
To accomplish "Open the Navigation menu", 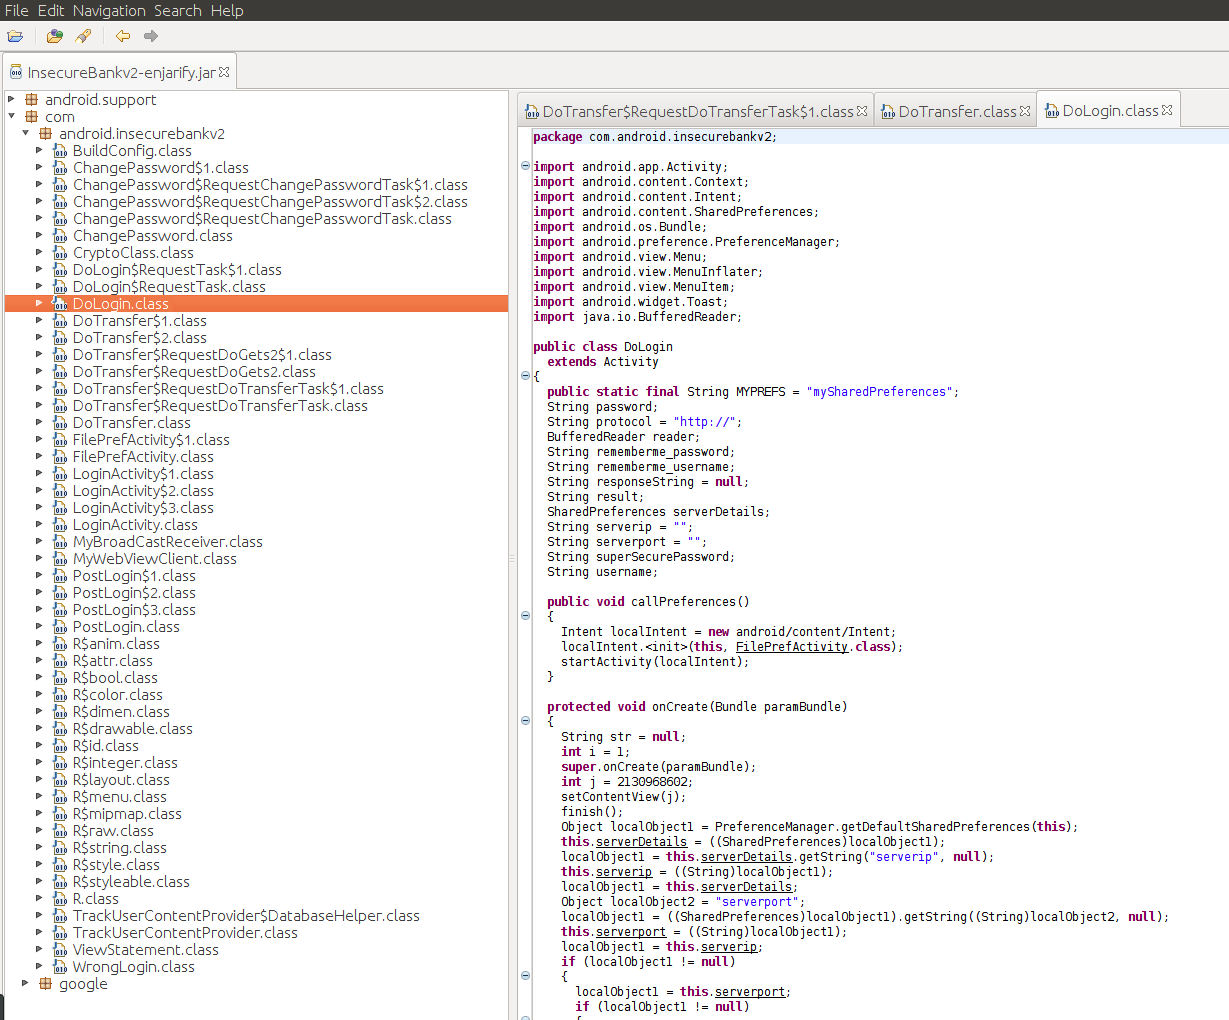I will coord(108,10).
